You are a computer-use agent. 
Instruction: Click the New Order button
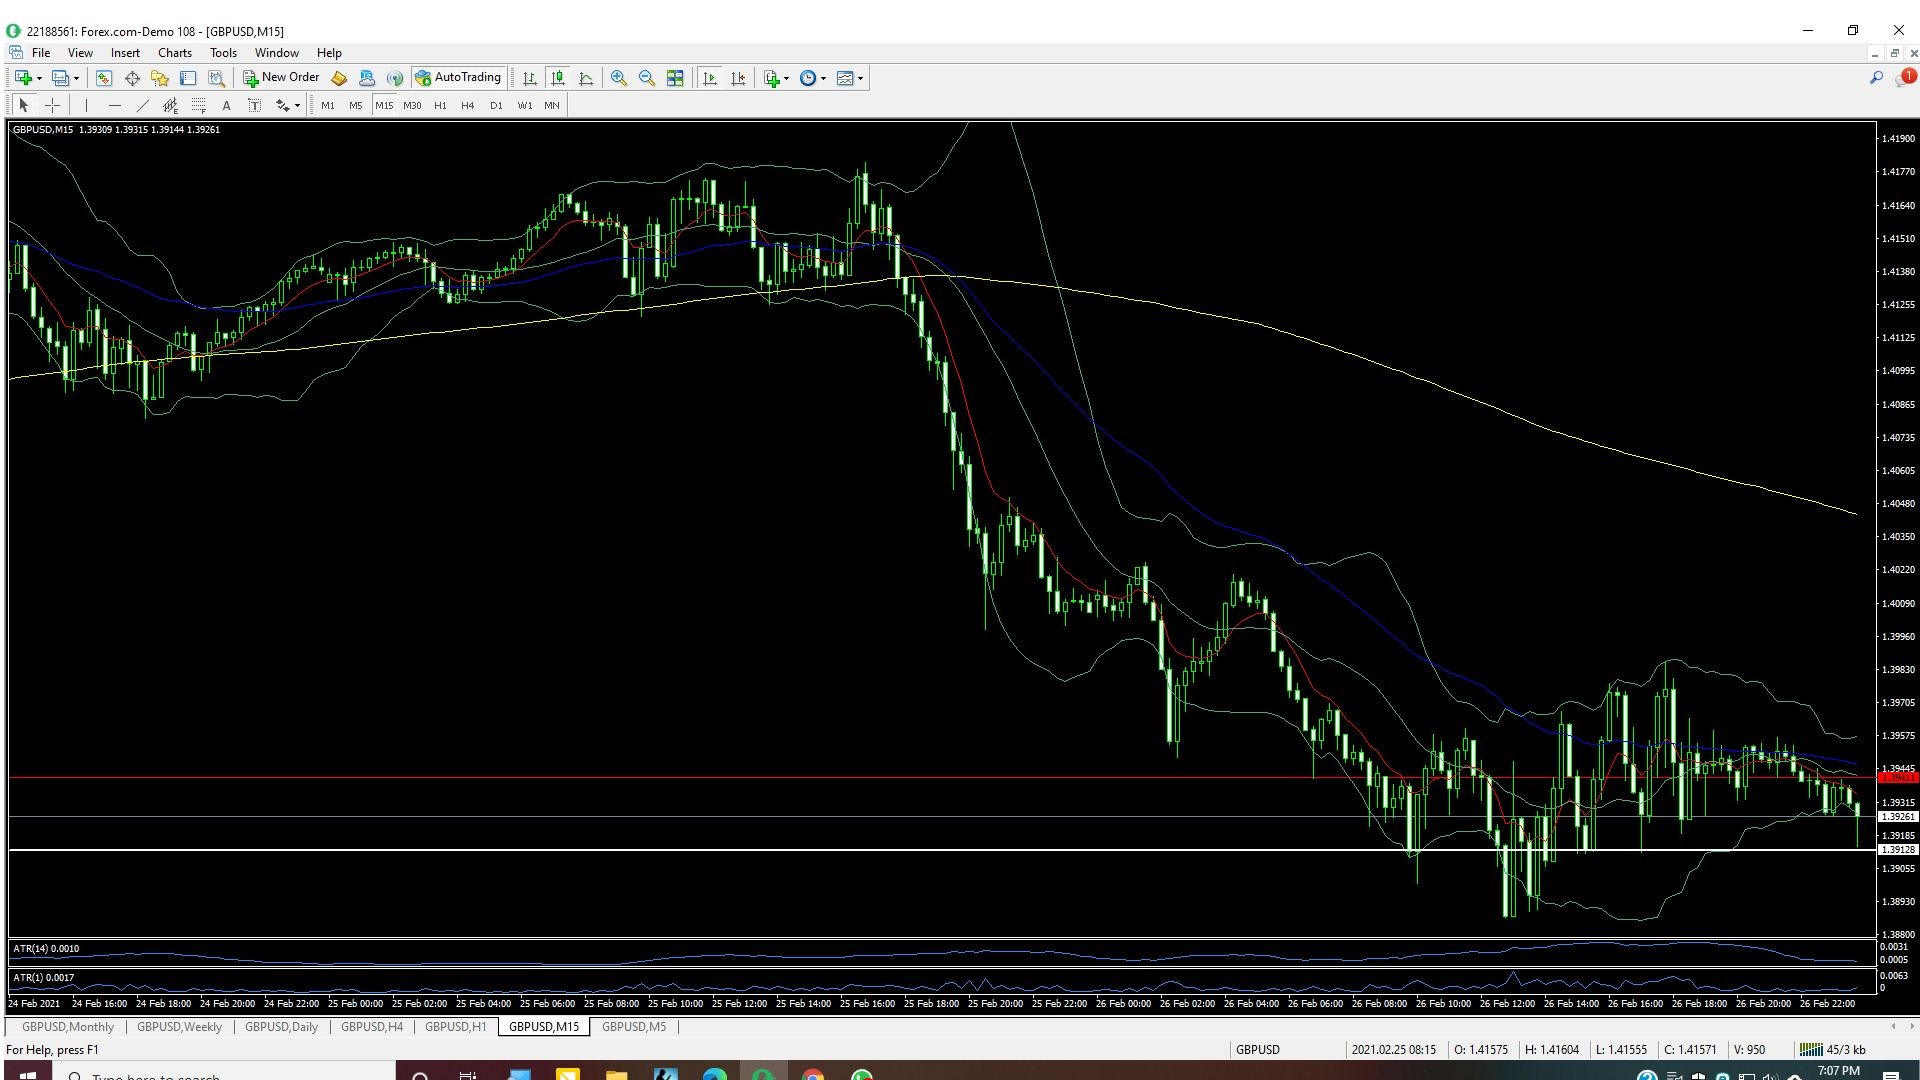(x=281, y=78)
